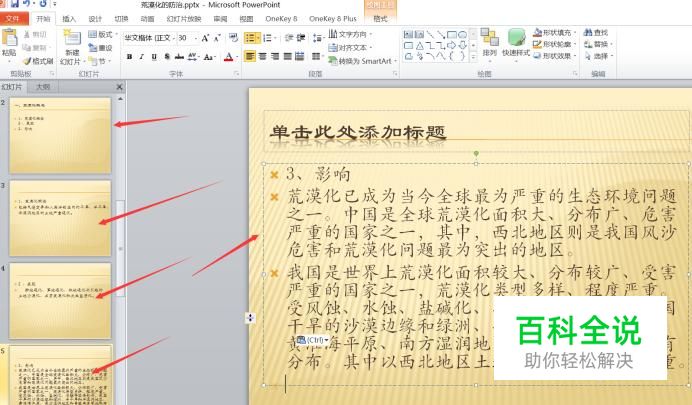
Task: Open the Line Spacing dropdown
Action: tap(318, 38)
